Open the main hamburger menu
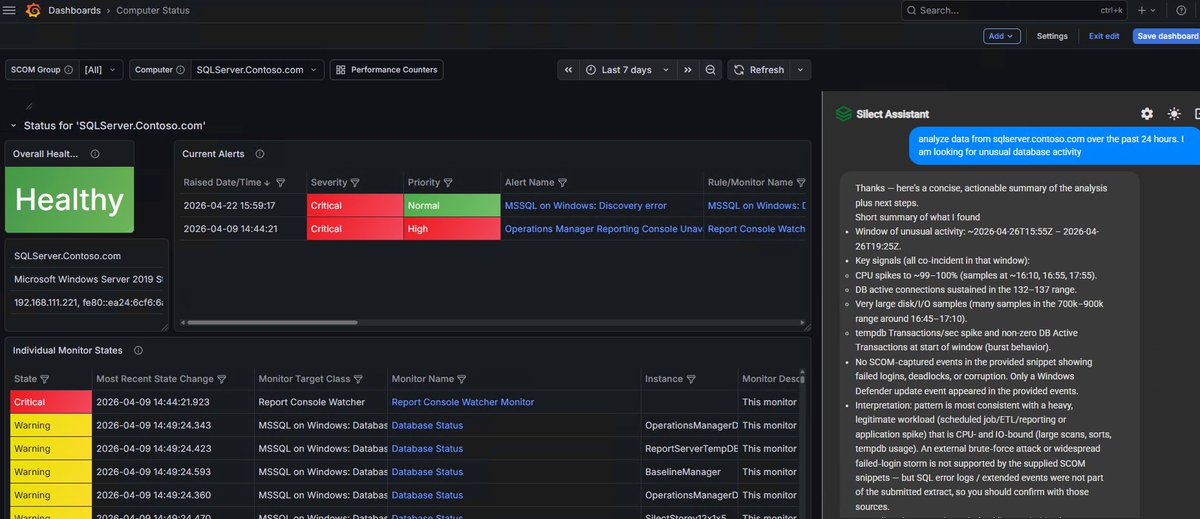The height and width of the screenshot is (519, 1200). (x=11, y=10)
